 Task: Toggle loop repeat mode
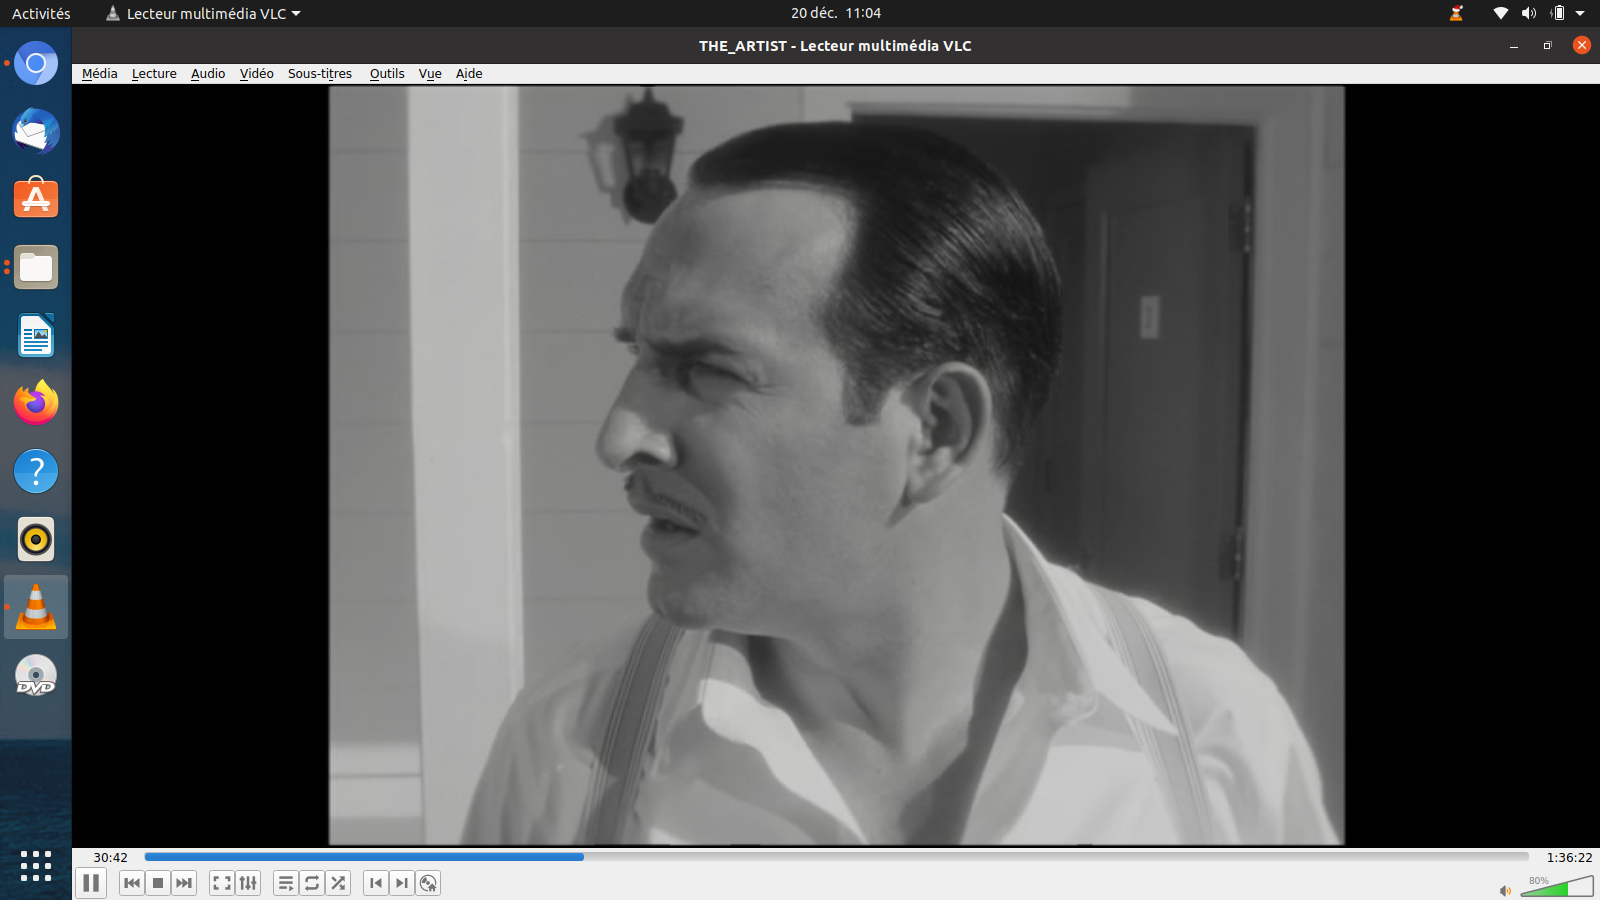point(312,883)
